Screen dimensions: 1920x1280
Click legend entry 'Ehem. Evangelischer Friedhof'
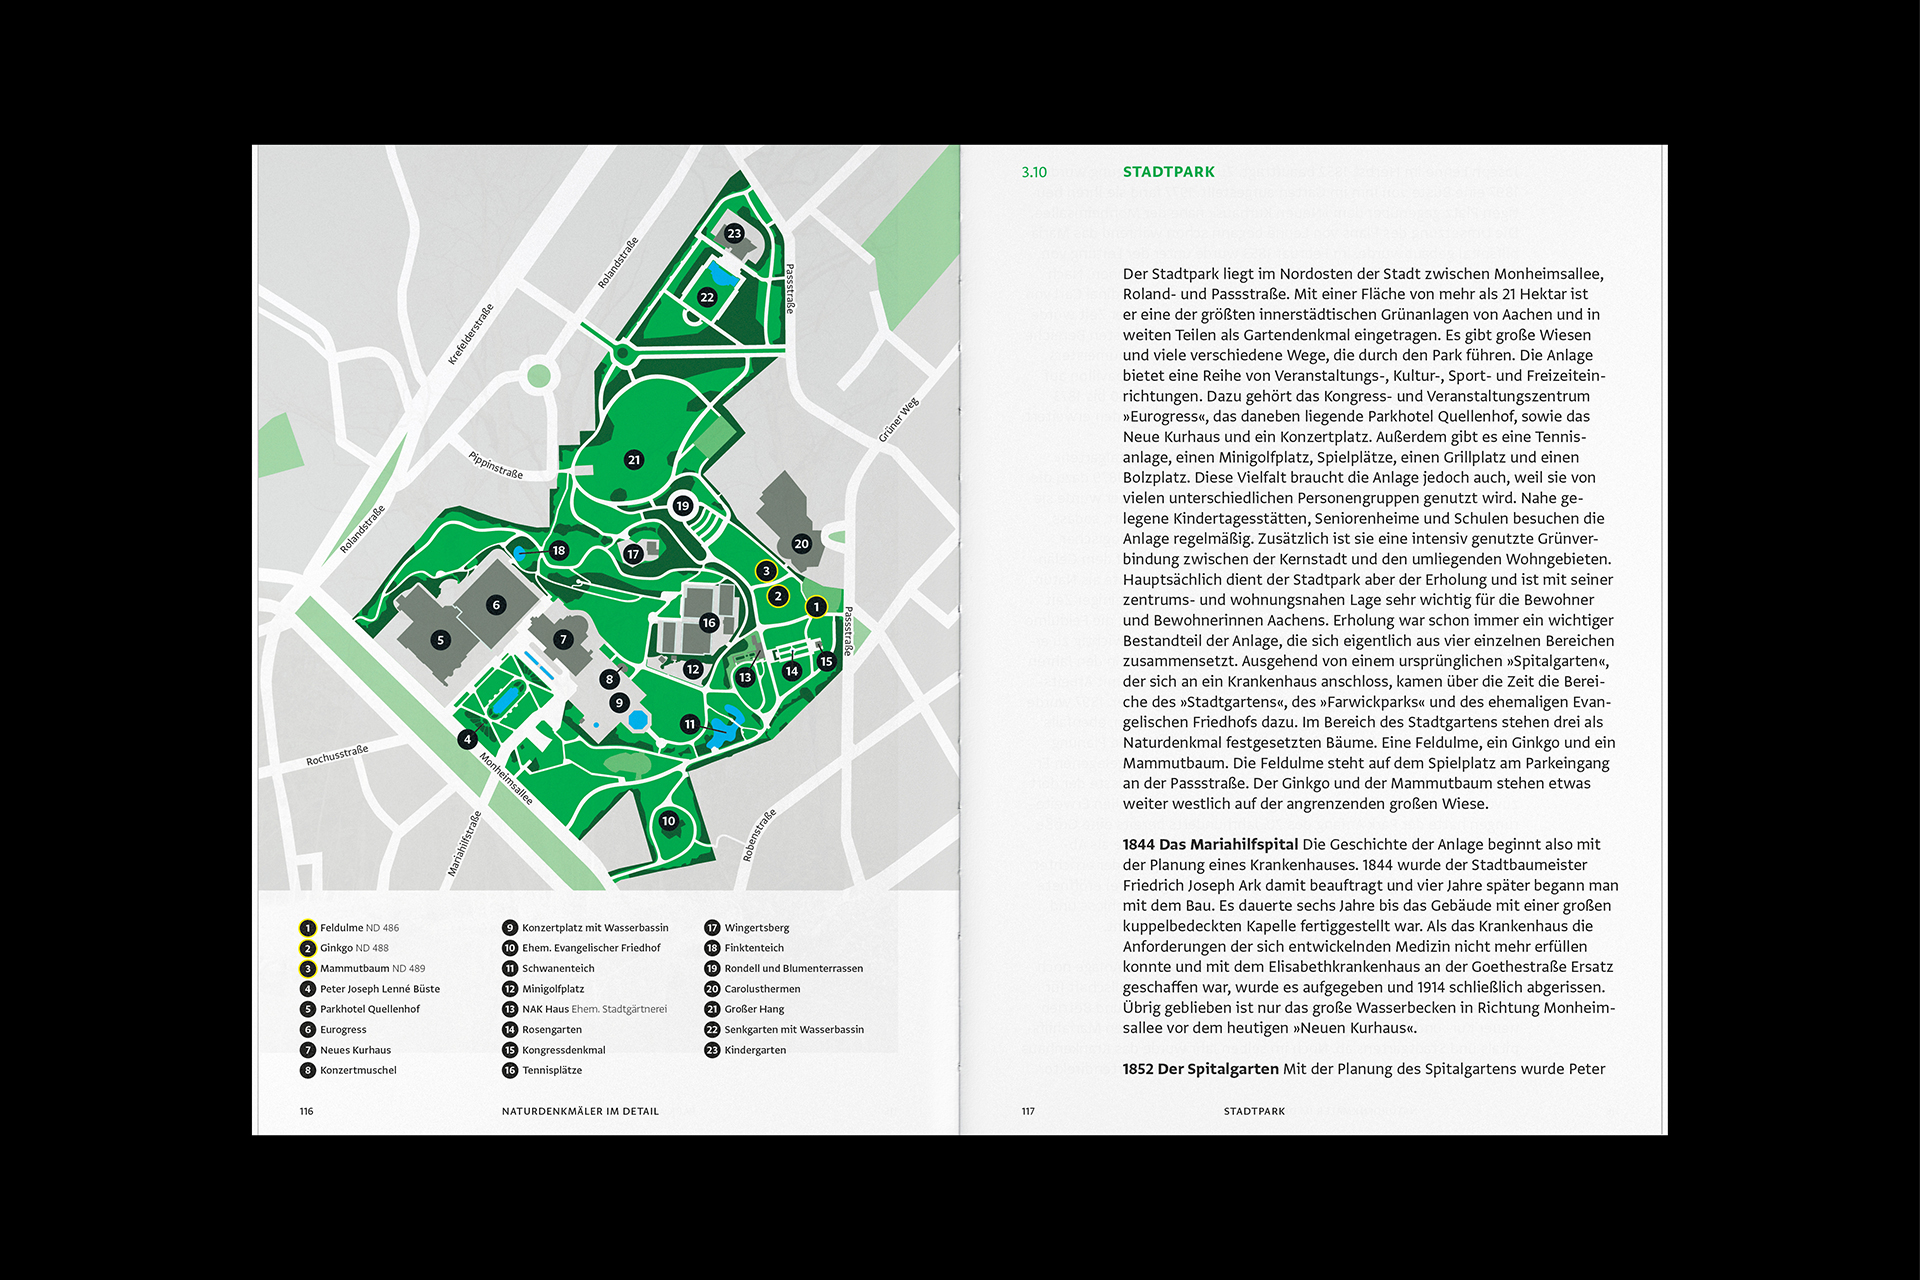pyautogui.click(x=581, y=948)
